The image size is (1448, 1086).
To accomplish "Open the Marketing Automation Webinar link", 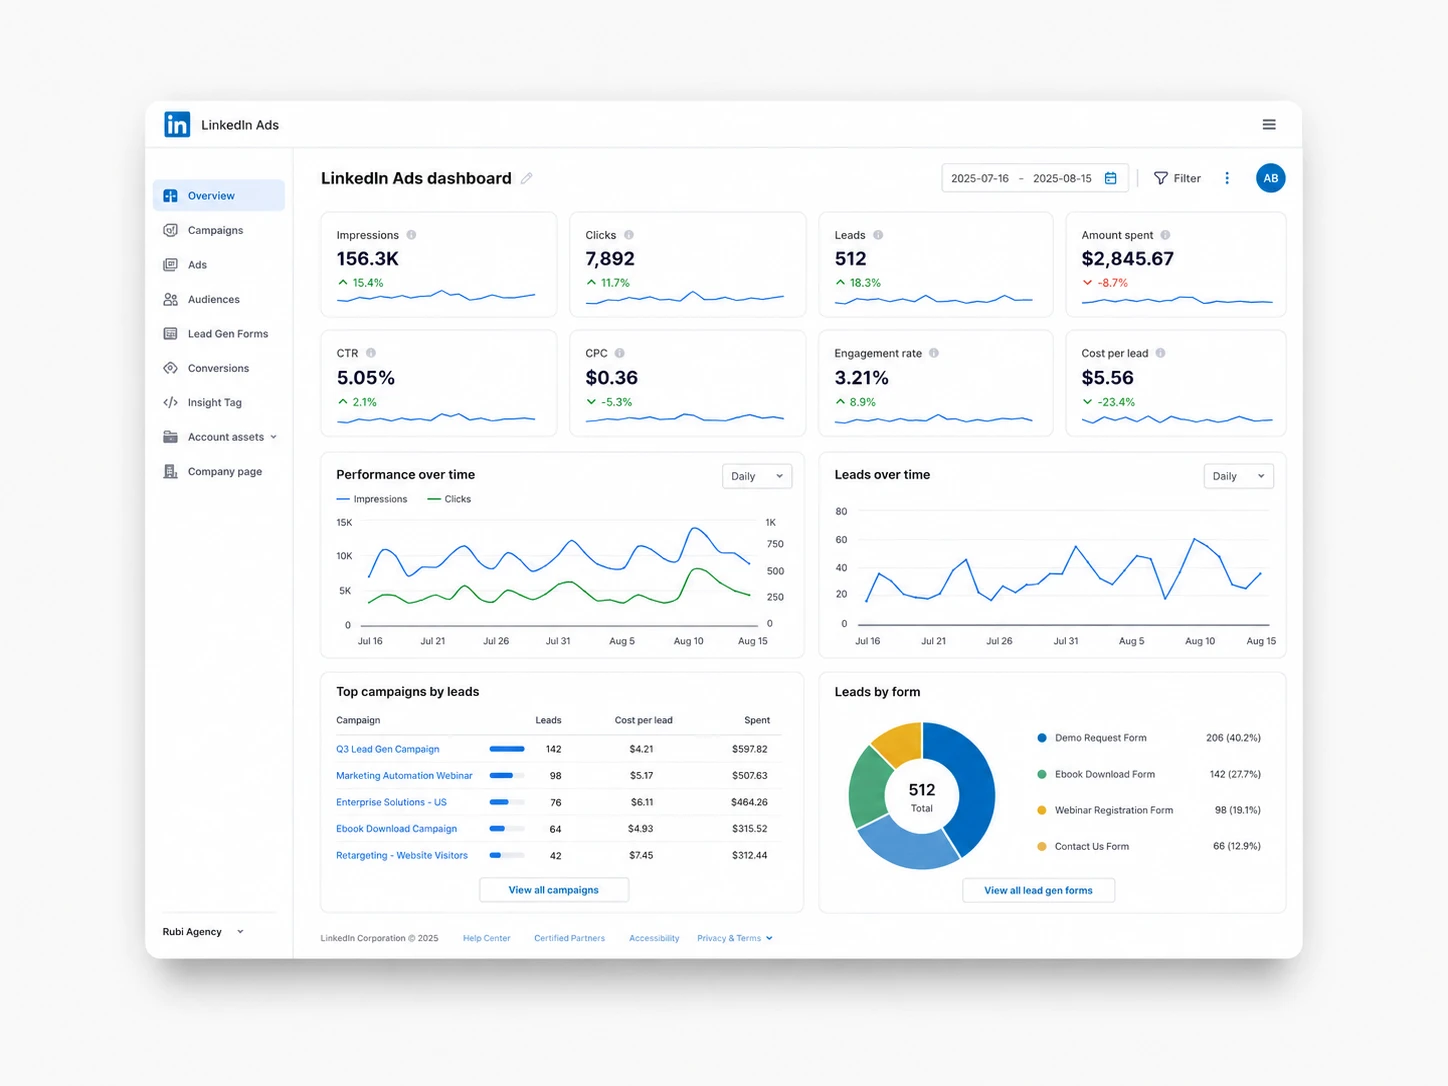I will 404,776.
